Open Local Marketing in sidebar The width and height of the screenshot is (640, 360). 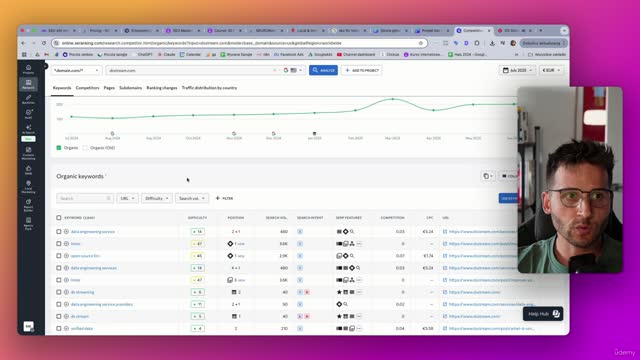[x=28, y=187]
